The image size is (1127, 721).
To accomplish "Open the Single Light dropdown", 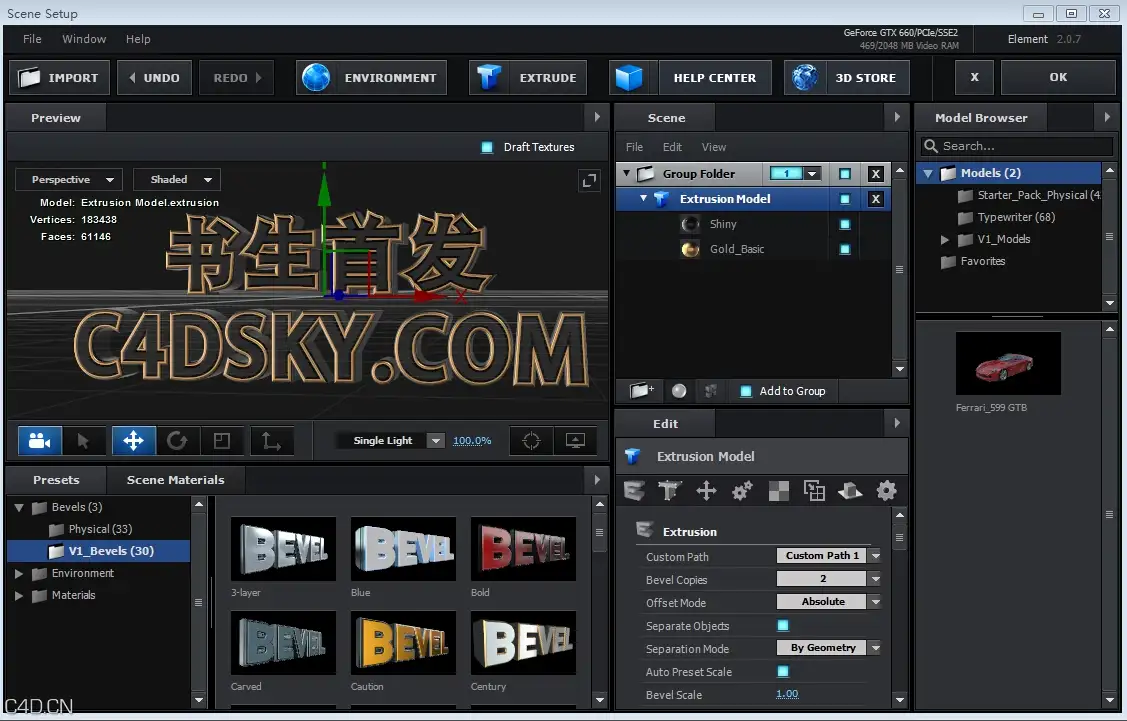I will [x=392, y=441].
